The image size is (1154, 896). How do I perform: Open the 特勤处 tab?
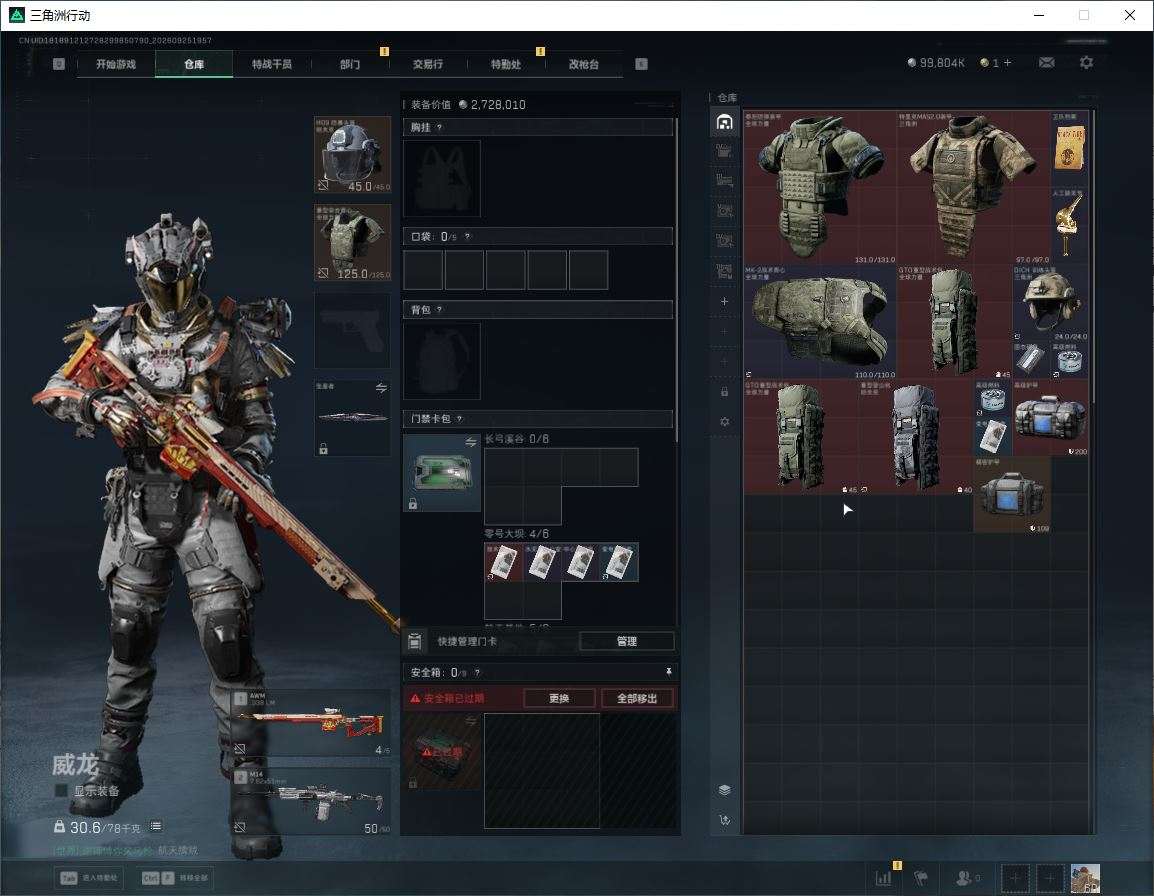(x=506, y=64)
